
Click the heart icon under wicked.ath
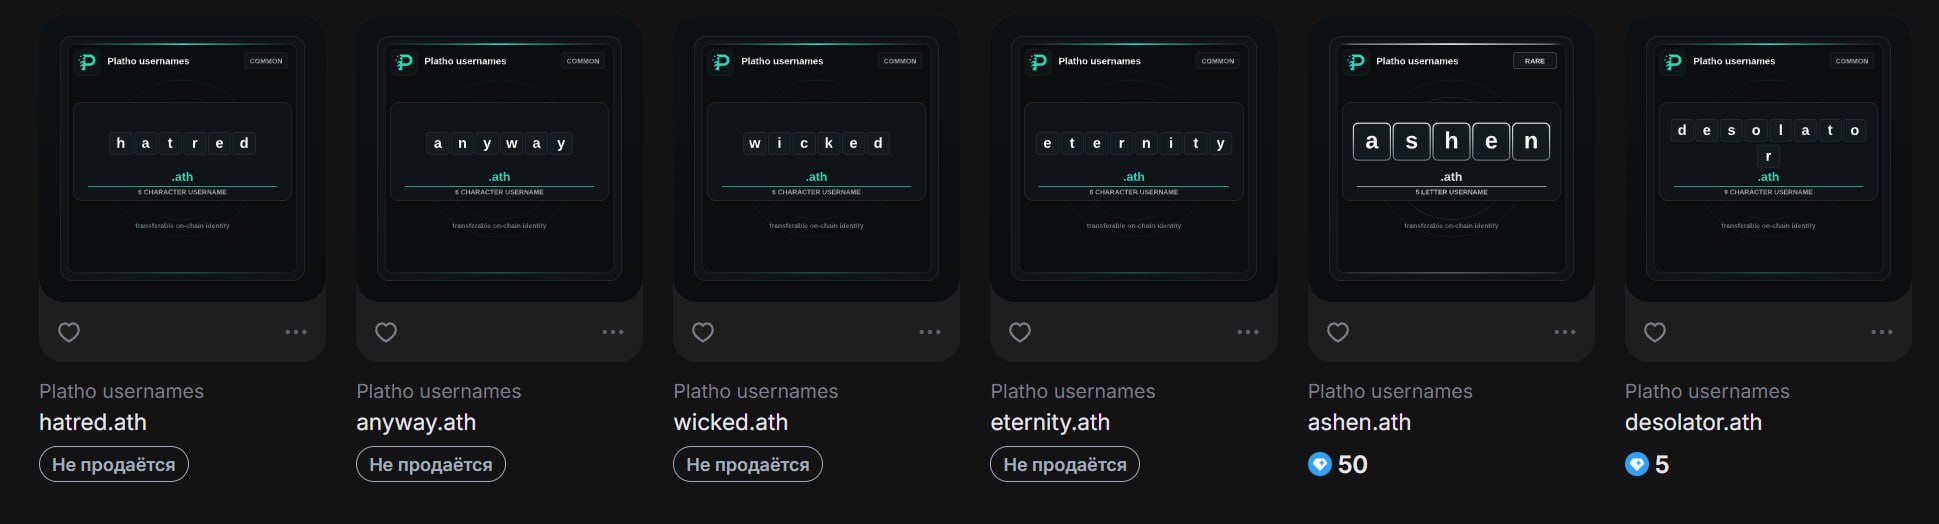point(703,332)
